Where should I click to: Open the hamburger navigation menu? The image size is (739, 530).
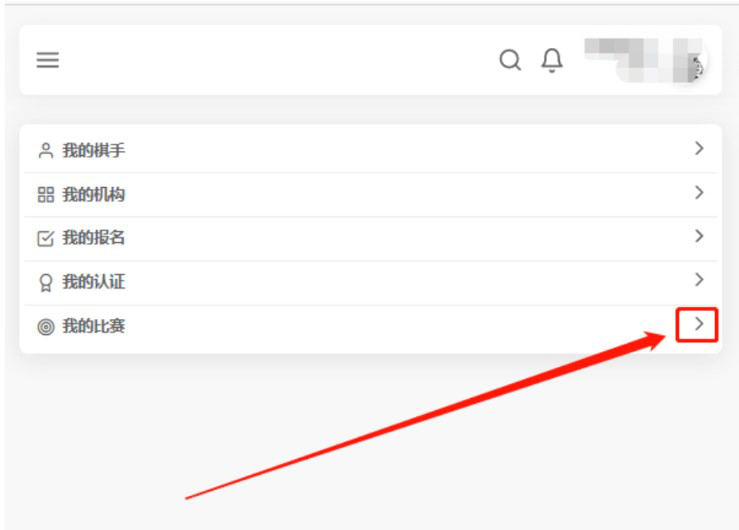[48, 60]
